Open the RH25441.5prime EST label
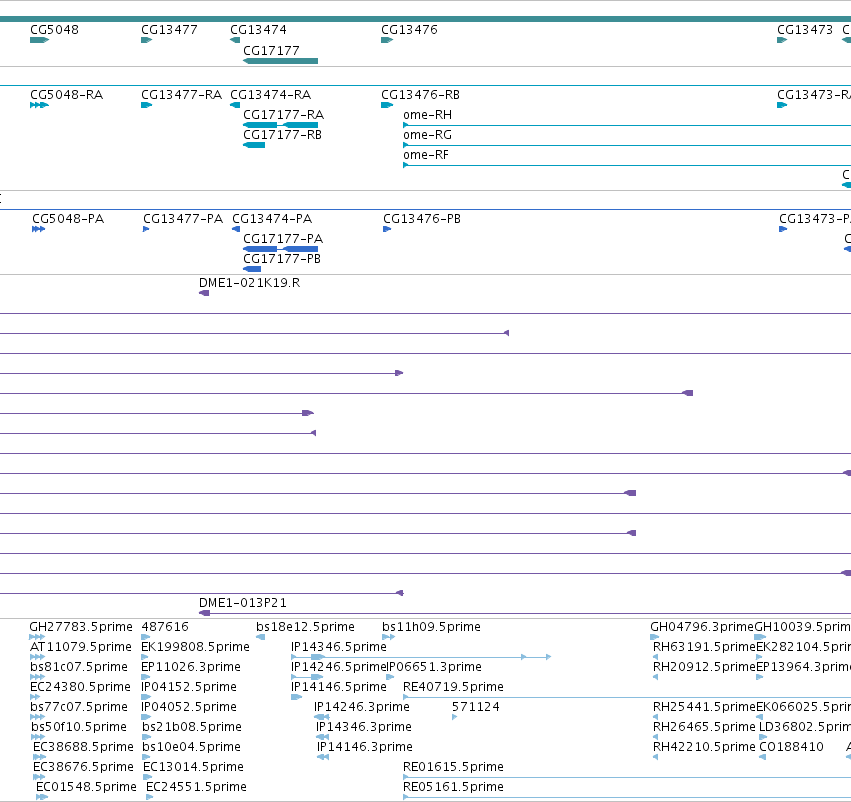851x802 pixels. [x=704, y=708]
